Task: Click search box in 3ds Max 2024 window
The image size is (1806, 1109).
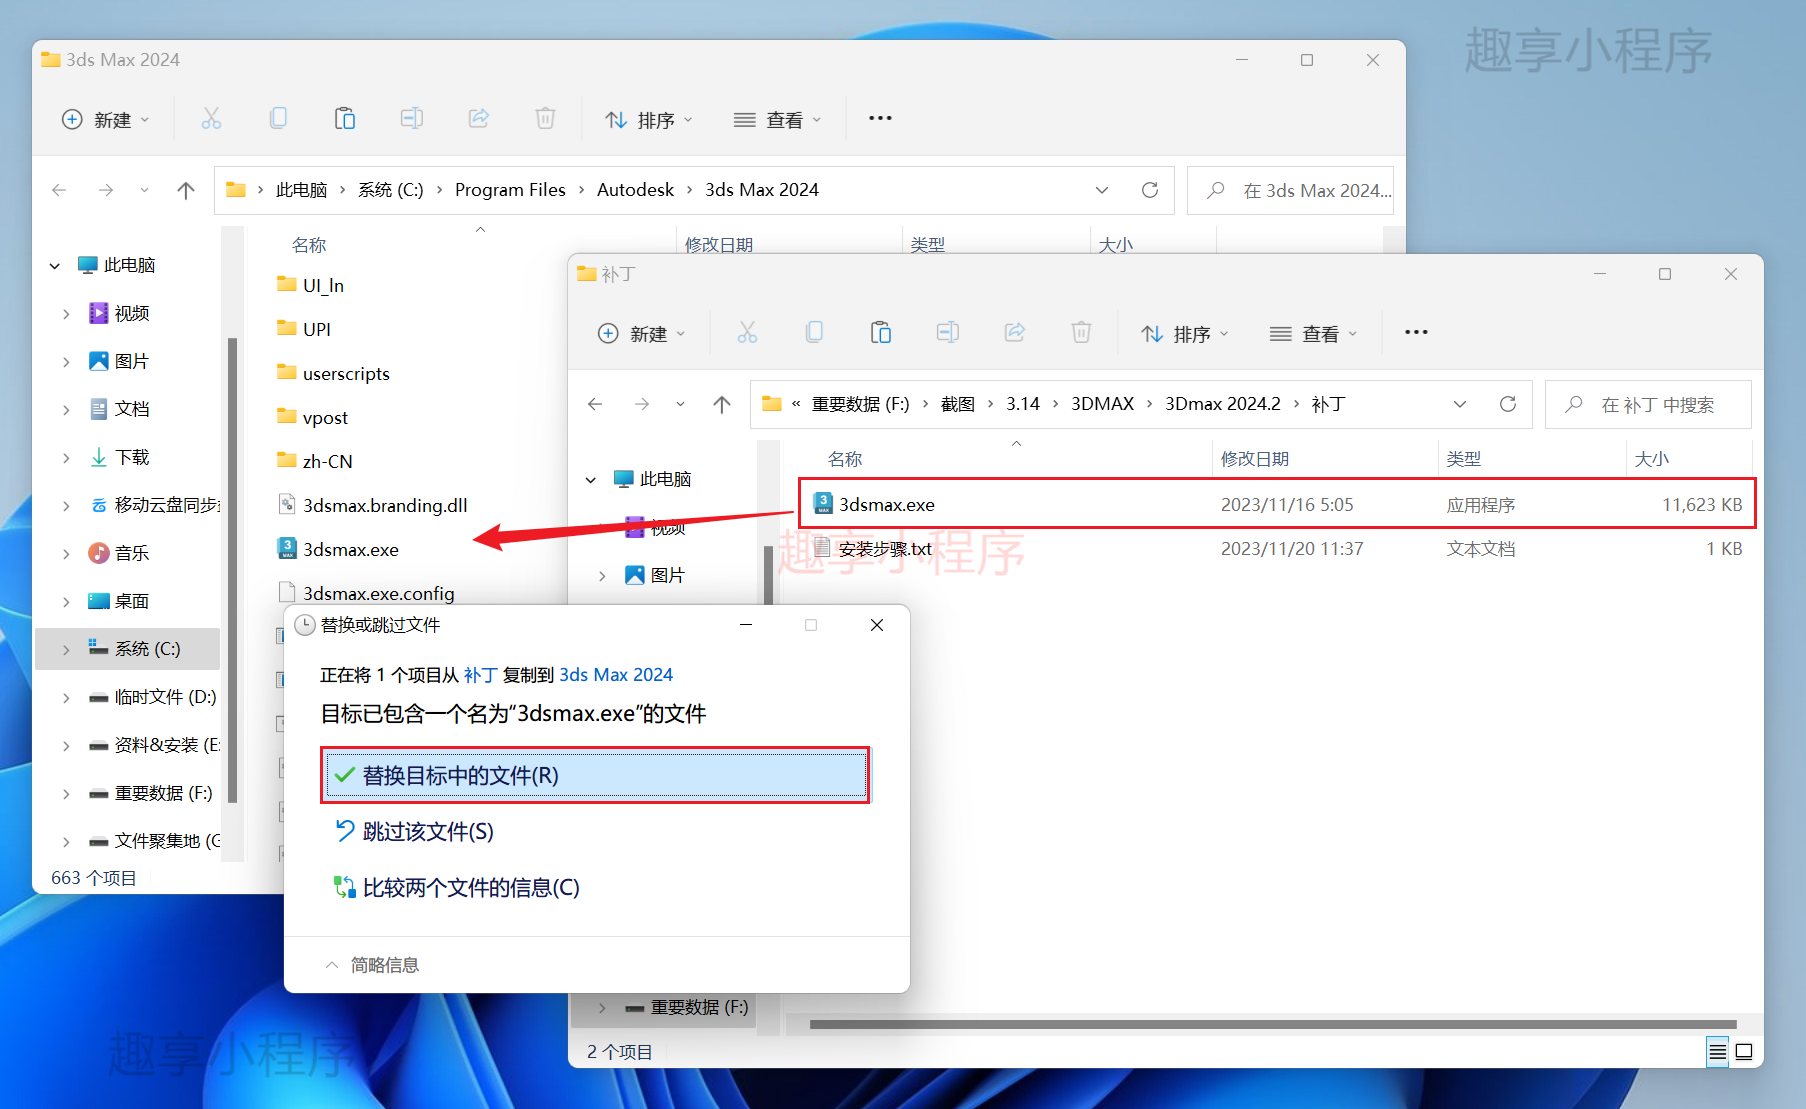Action: 1291,191
